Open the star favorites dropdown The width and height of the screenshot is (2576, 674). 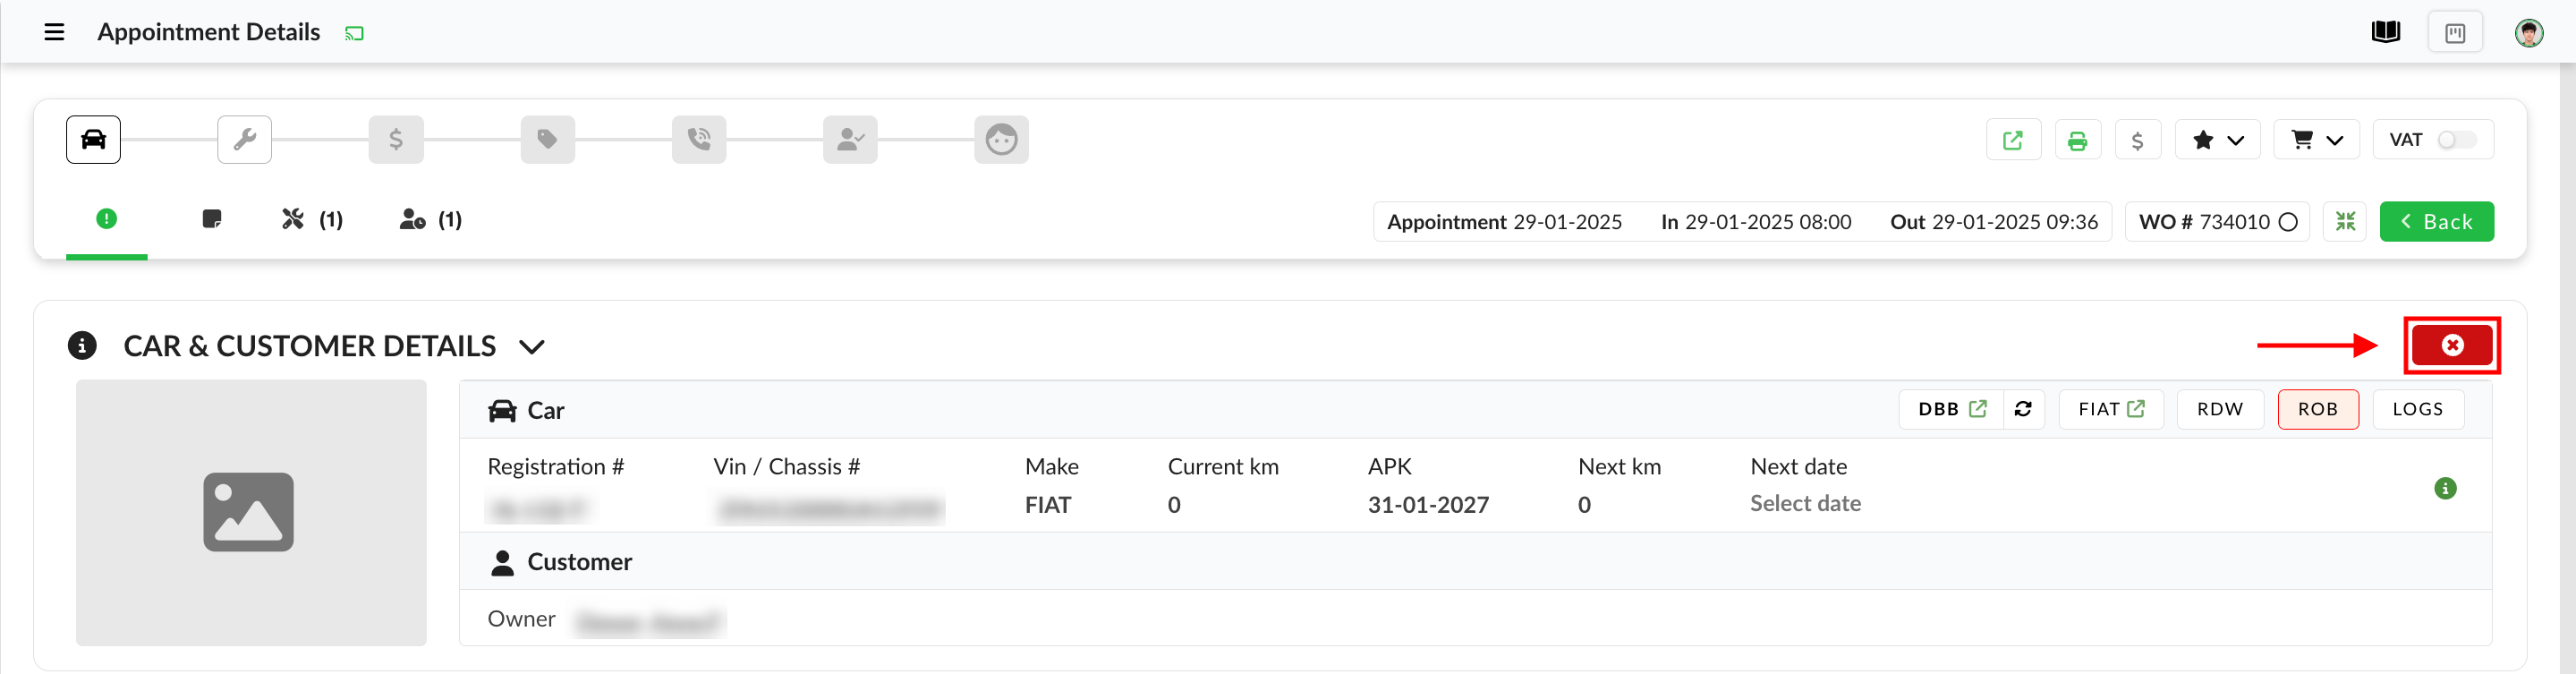click(x=2217, y=140)
